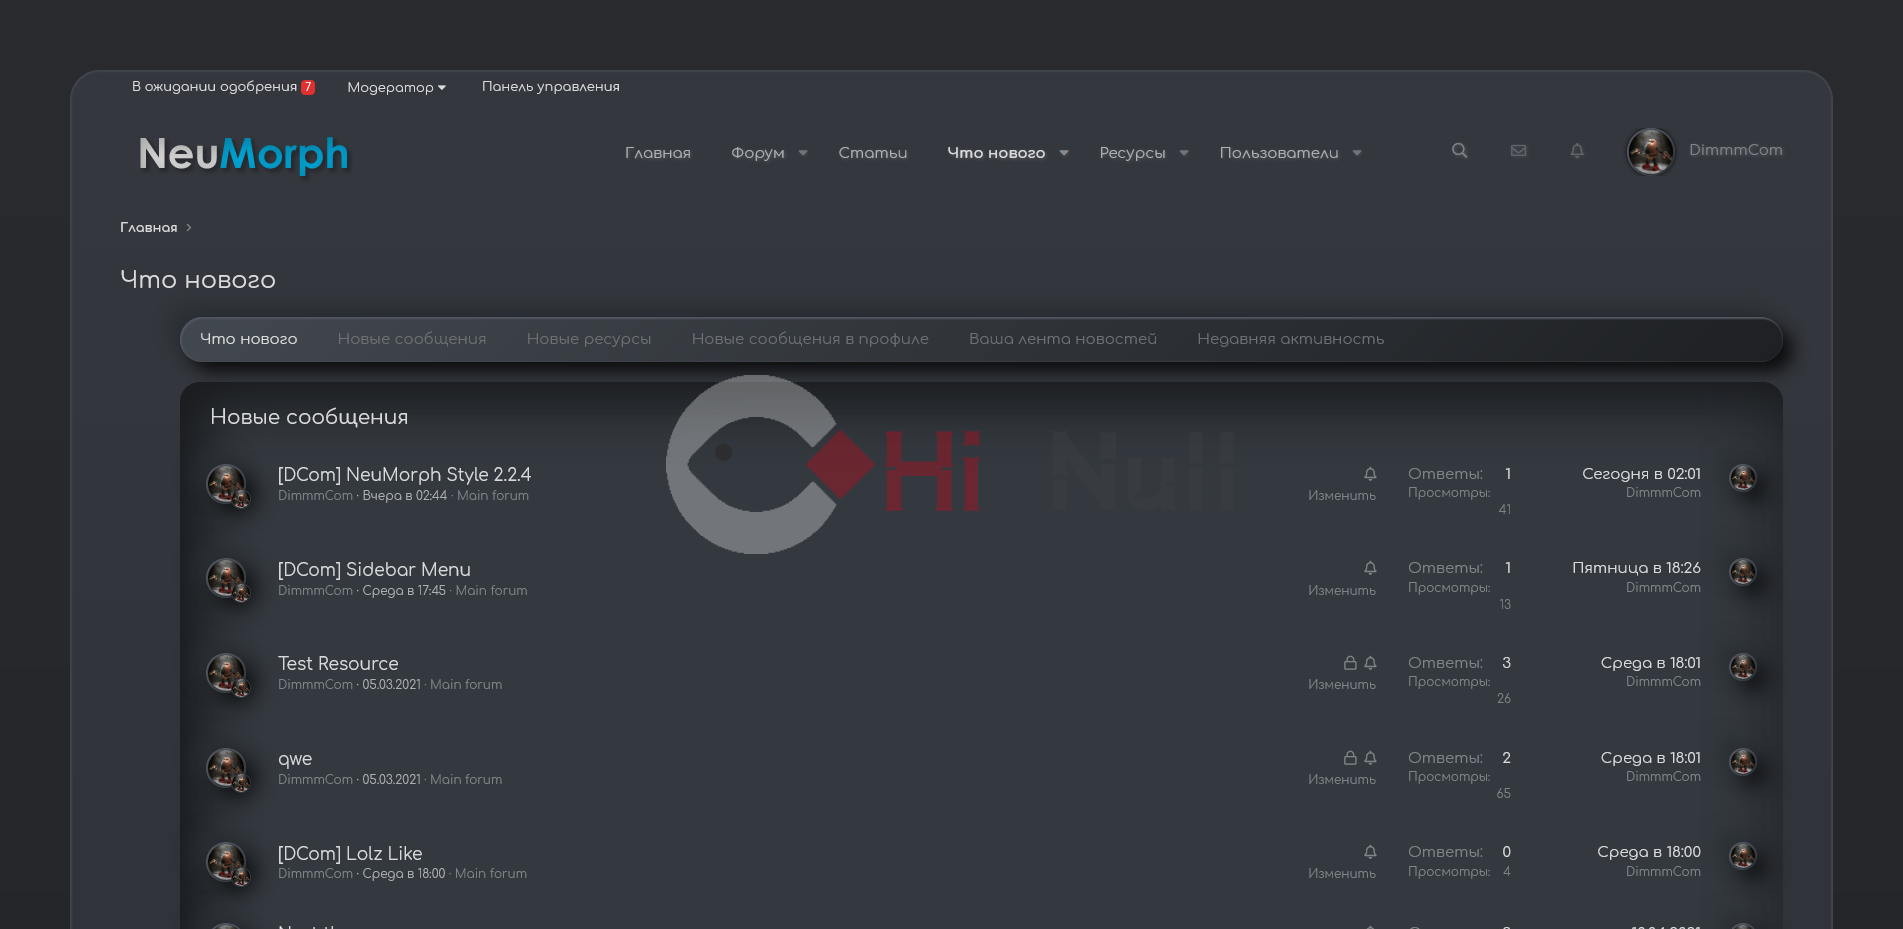
Task: Click the NeuMorph logo
Action: coord(244,154)
